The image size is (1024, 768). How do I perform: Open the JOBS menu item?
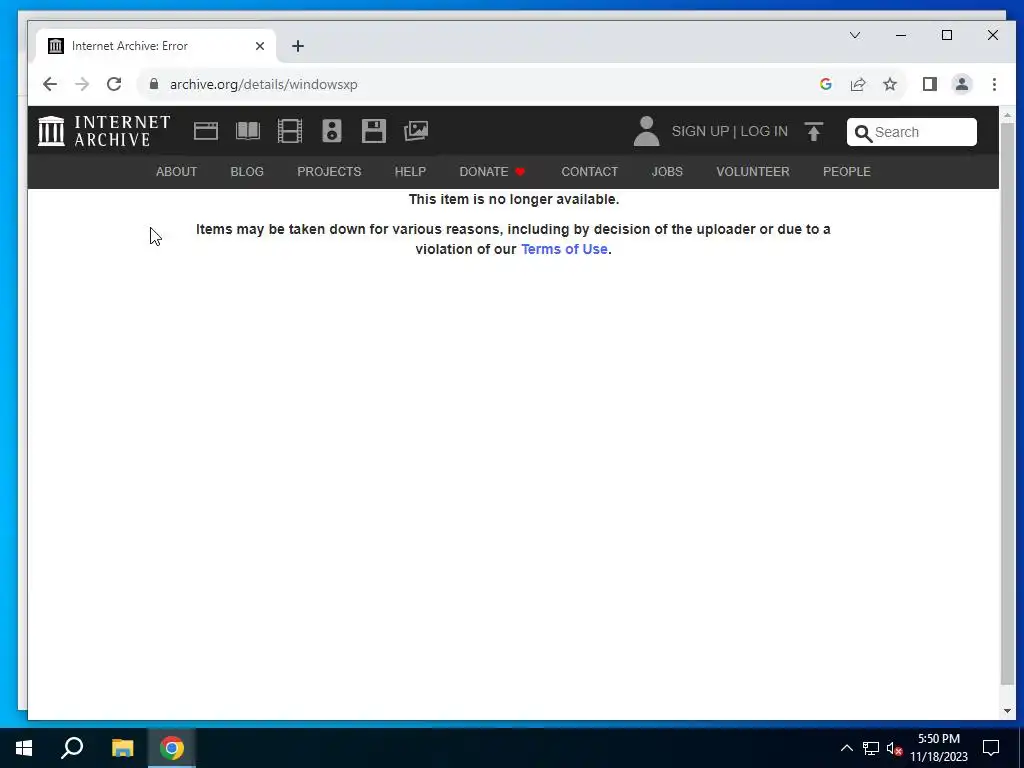click(667, 172)
